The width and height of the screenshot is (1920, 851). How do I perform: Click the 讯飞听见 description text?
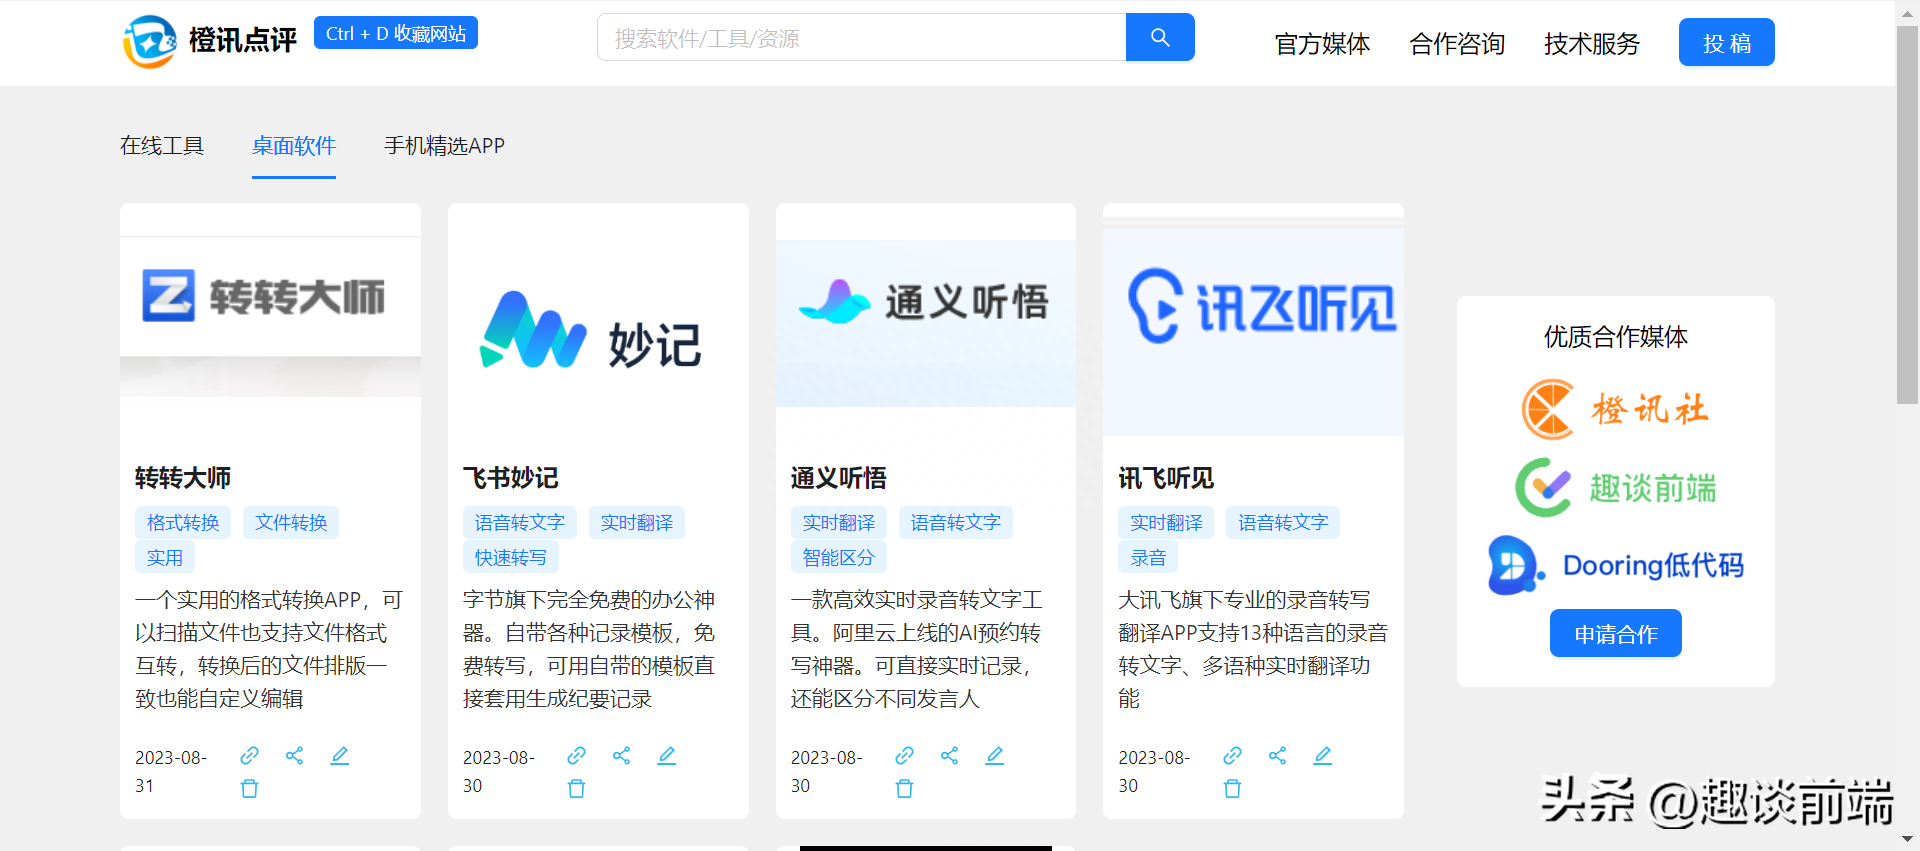point(1253,649)
